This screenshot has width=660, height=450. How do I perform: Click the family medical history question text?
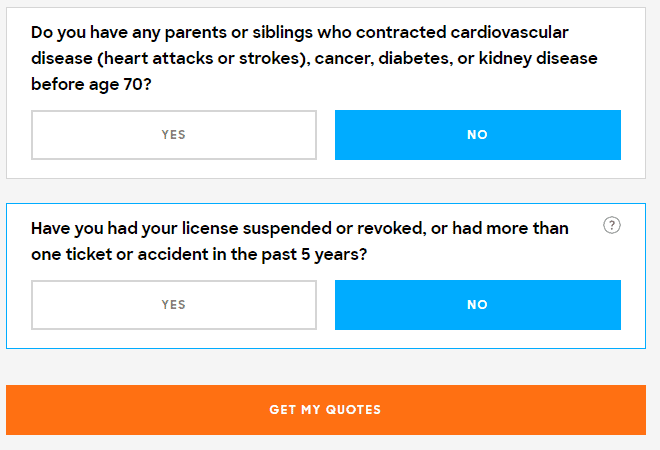[314, 58]
